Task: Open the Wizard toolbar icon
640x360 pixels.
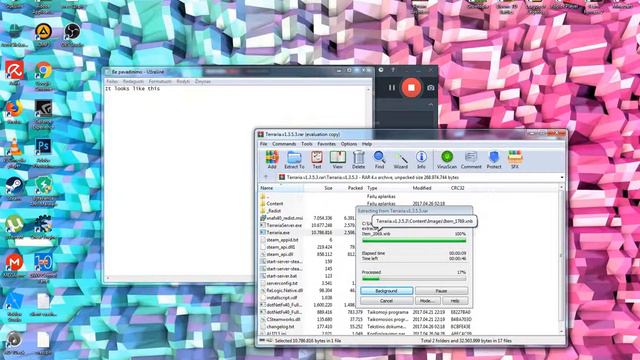Action: 401,160
